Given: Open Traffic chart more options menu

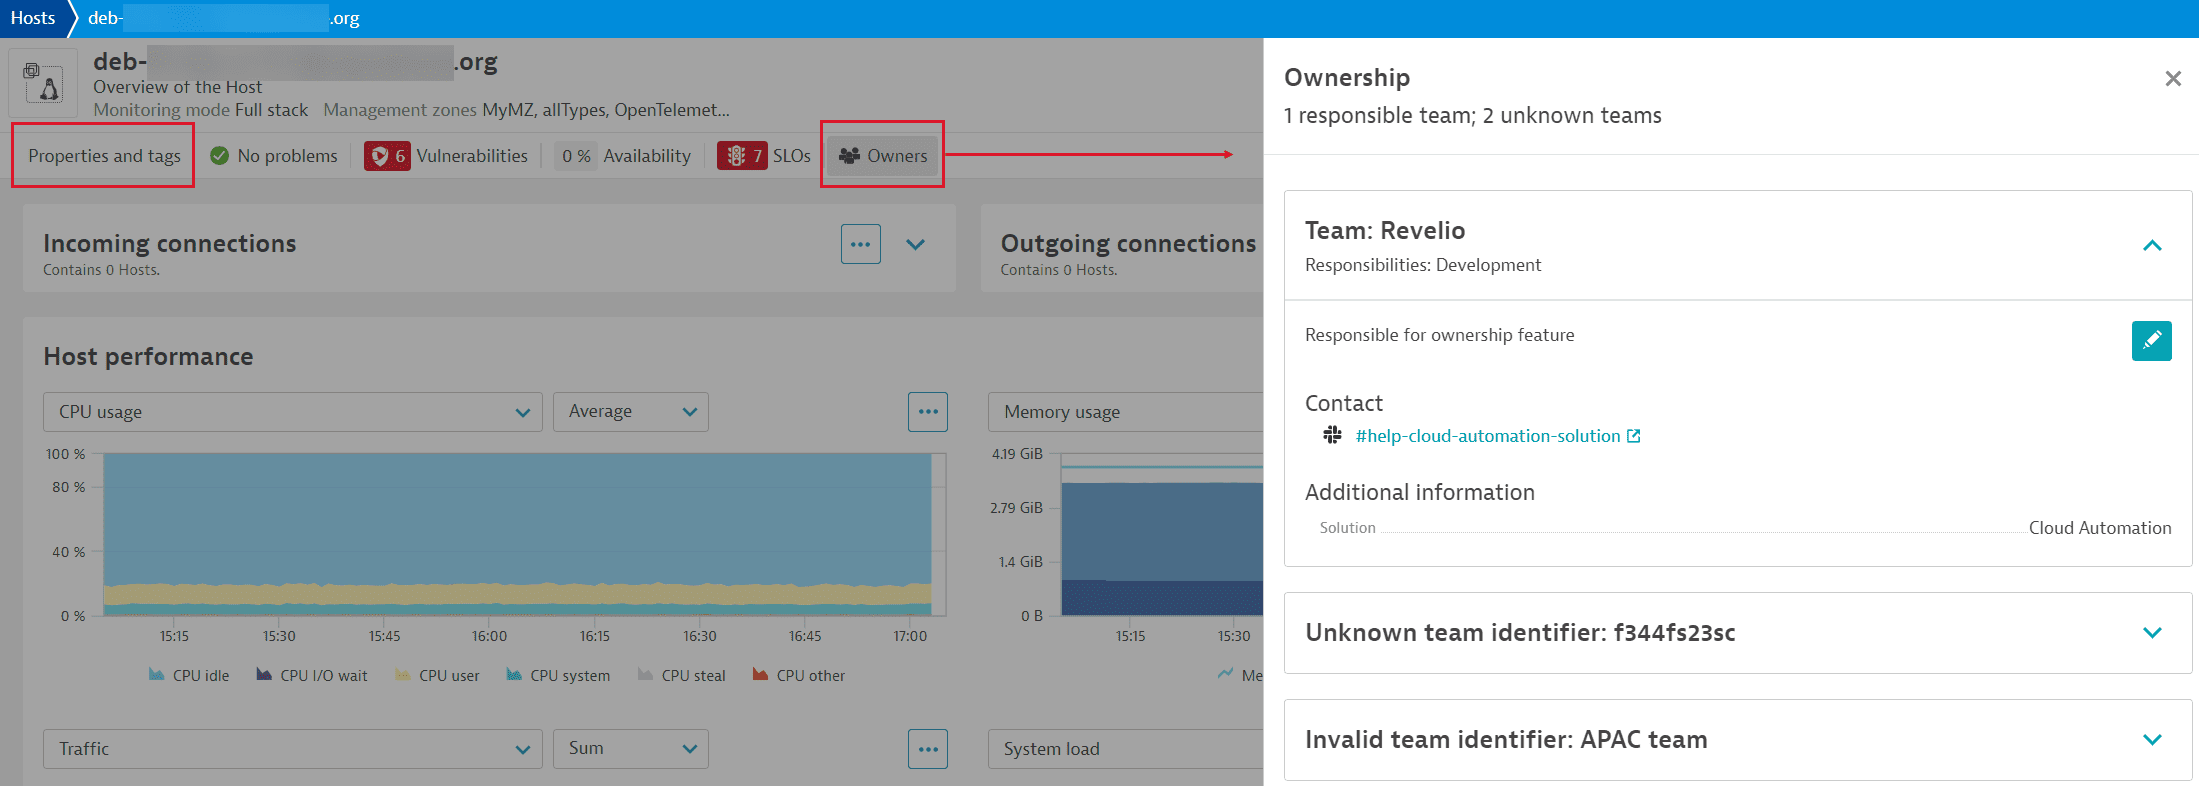Looking at the screenshot, I should (927, 749).
